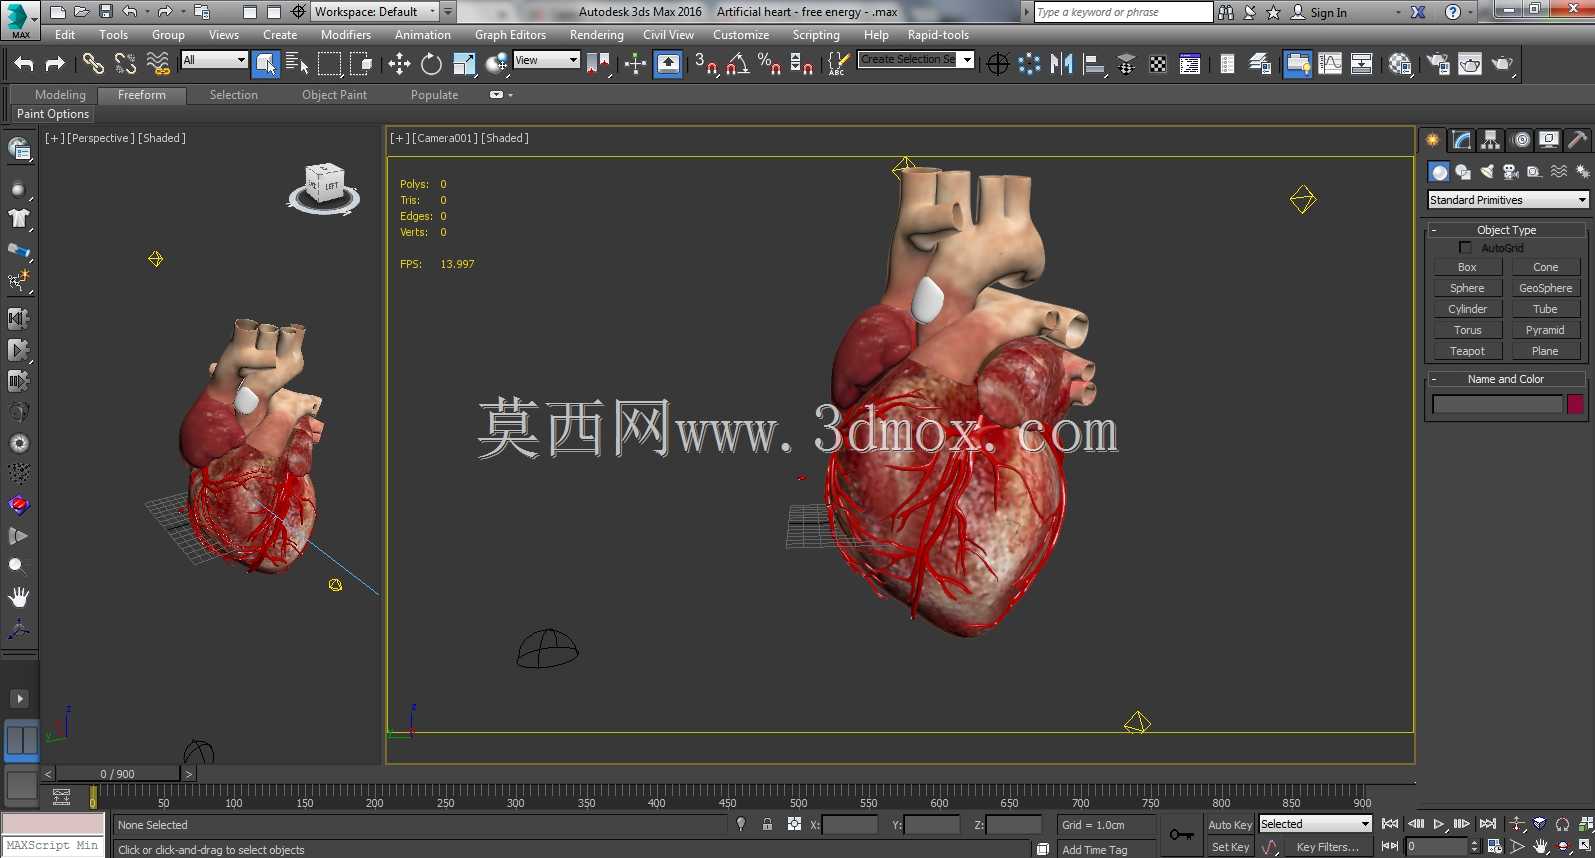
Task: Toggle Auto Key animation mode
Action: click(x=1229, y=825)
